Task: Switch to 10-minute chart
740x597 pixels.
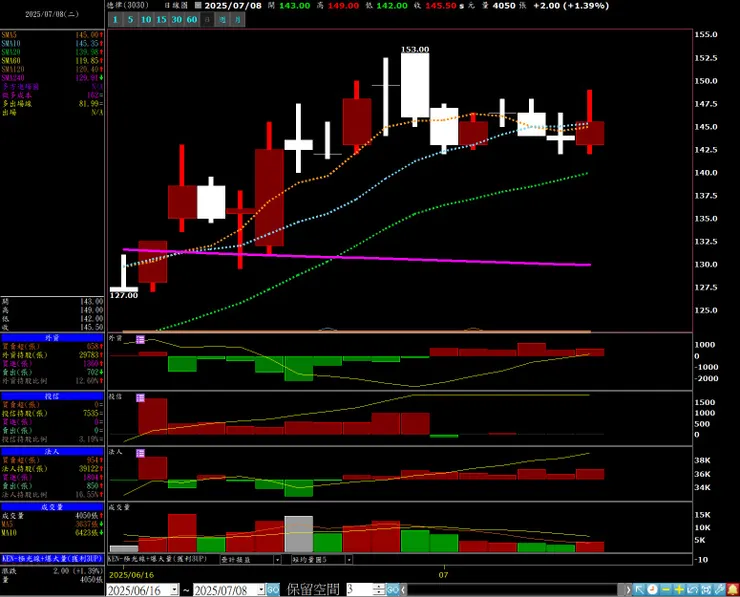Action: tap(146, 20)
